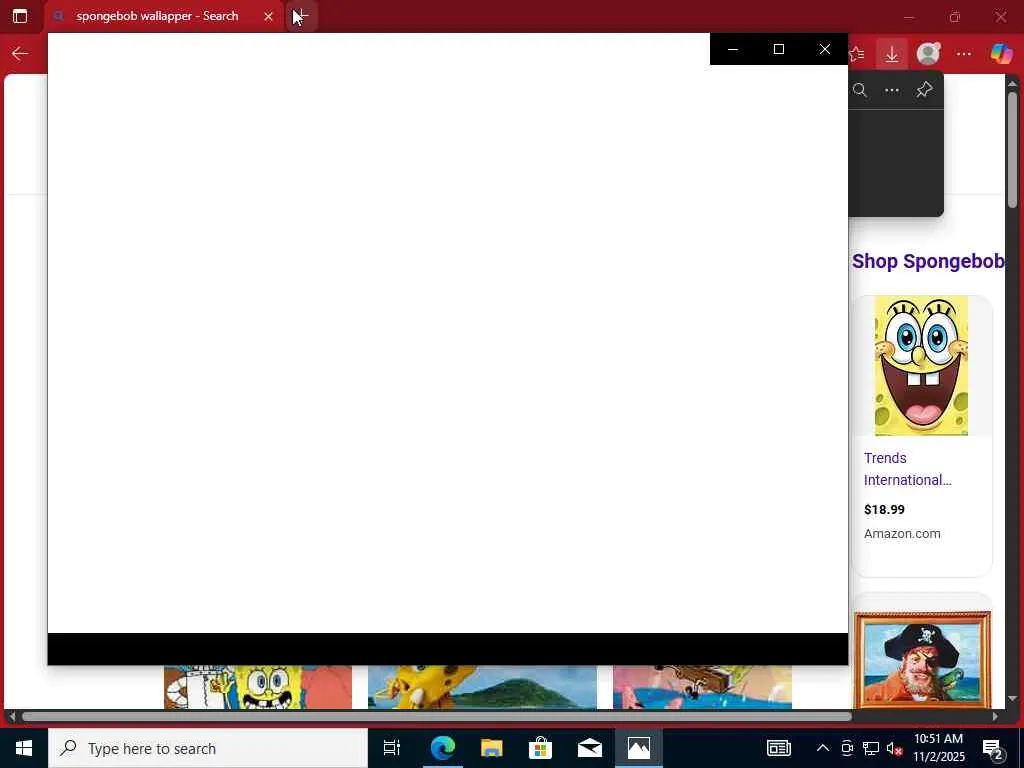Close the Photos window
Screen dimensions: 1024x768
pyautogui.click(x=825, y=49)
